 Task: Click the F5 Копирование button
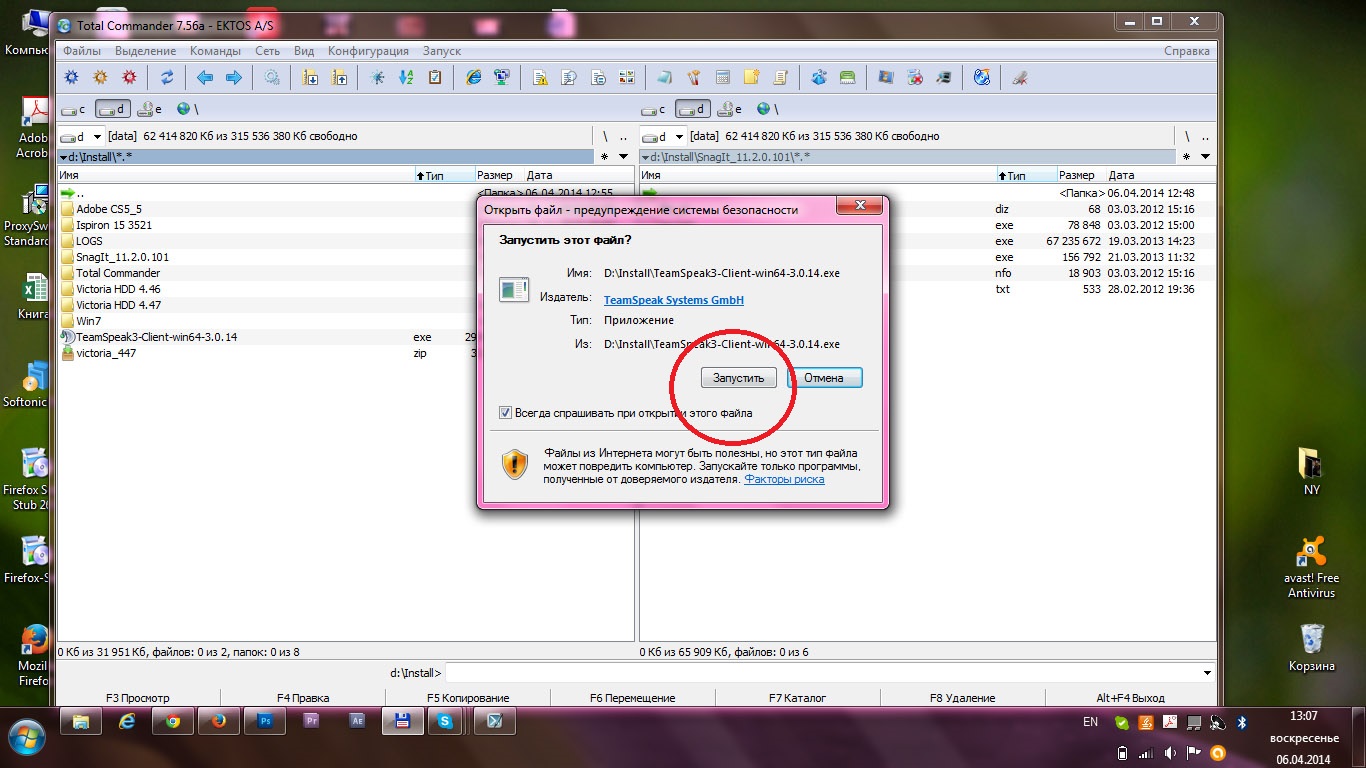[468, 698]
